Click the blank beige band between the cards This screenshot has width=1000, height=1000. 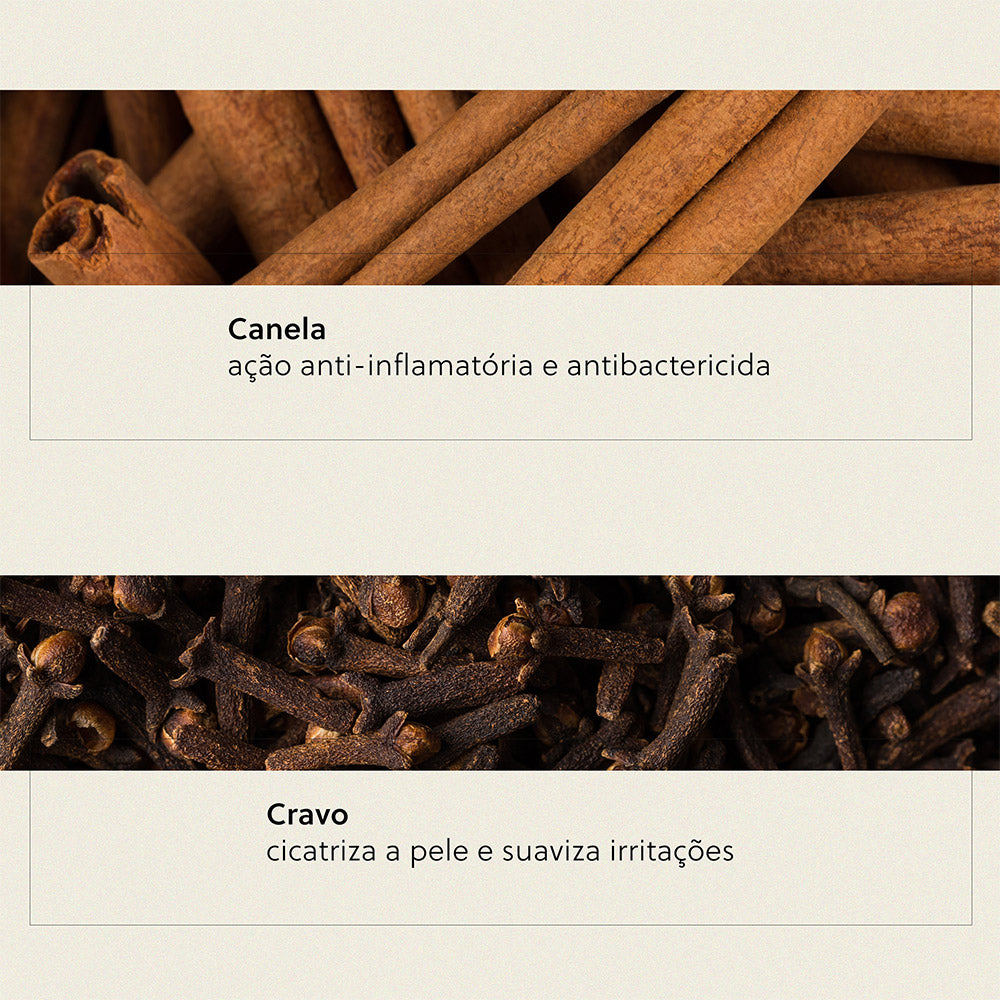500,508
